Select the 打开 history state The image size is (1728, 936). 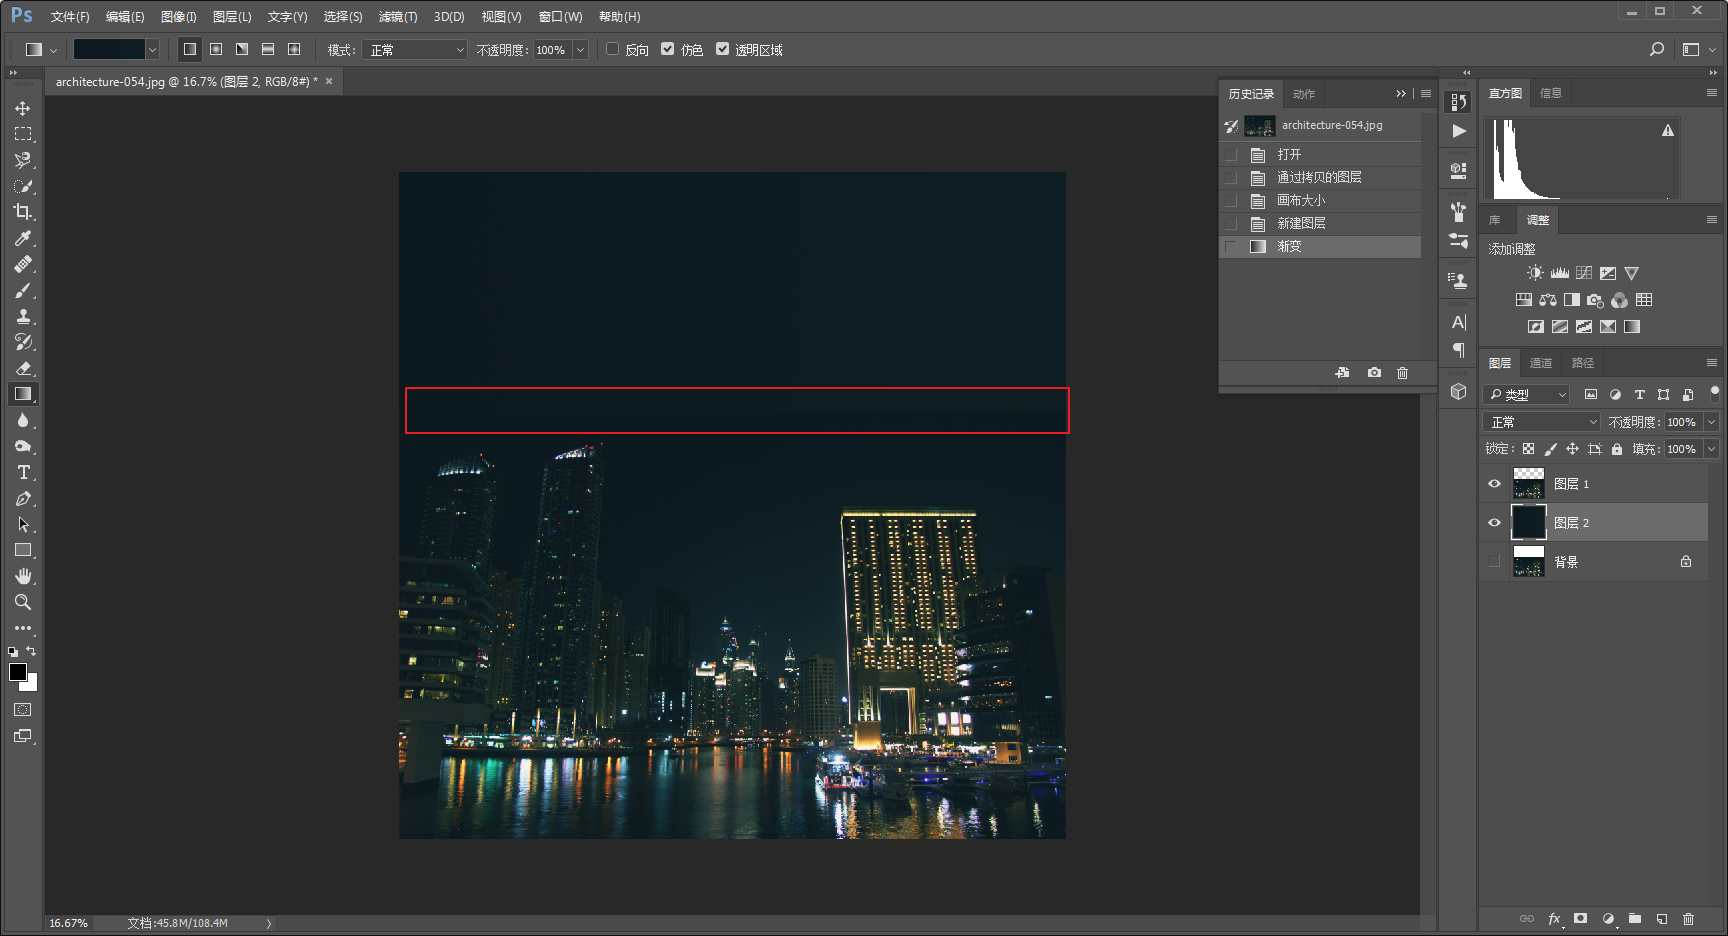coord(1321,155)
